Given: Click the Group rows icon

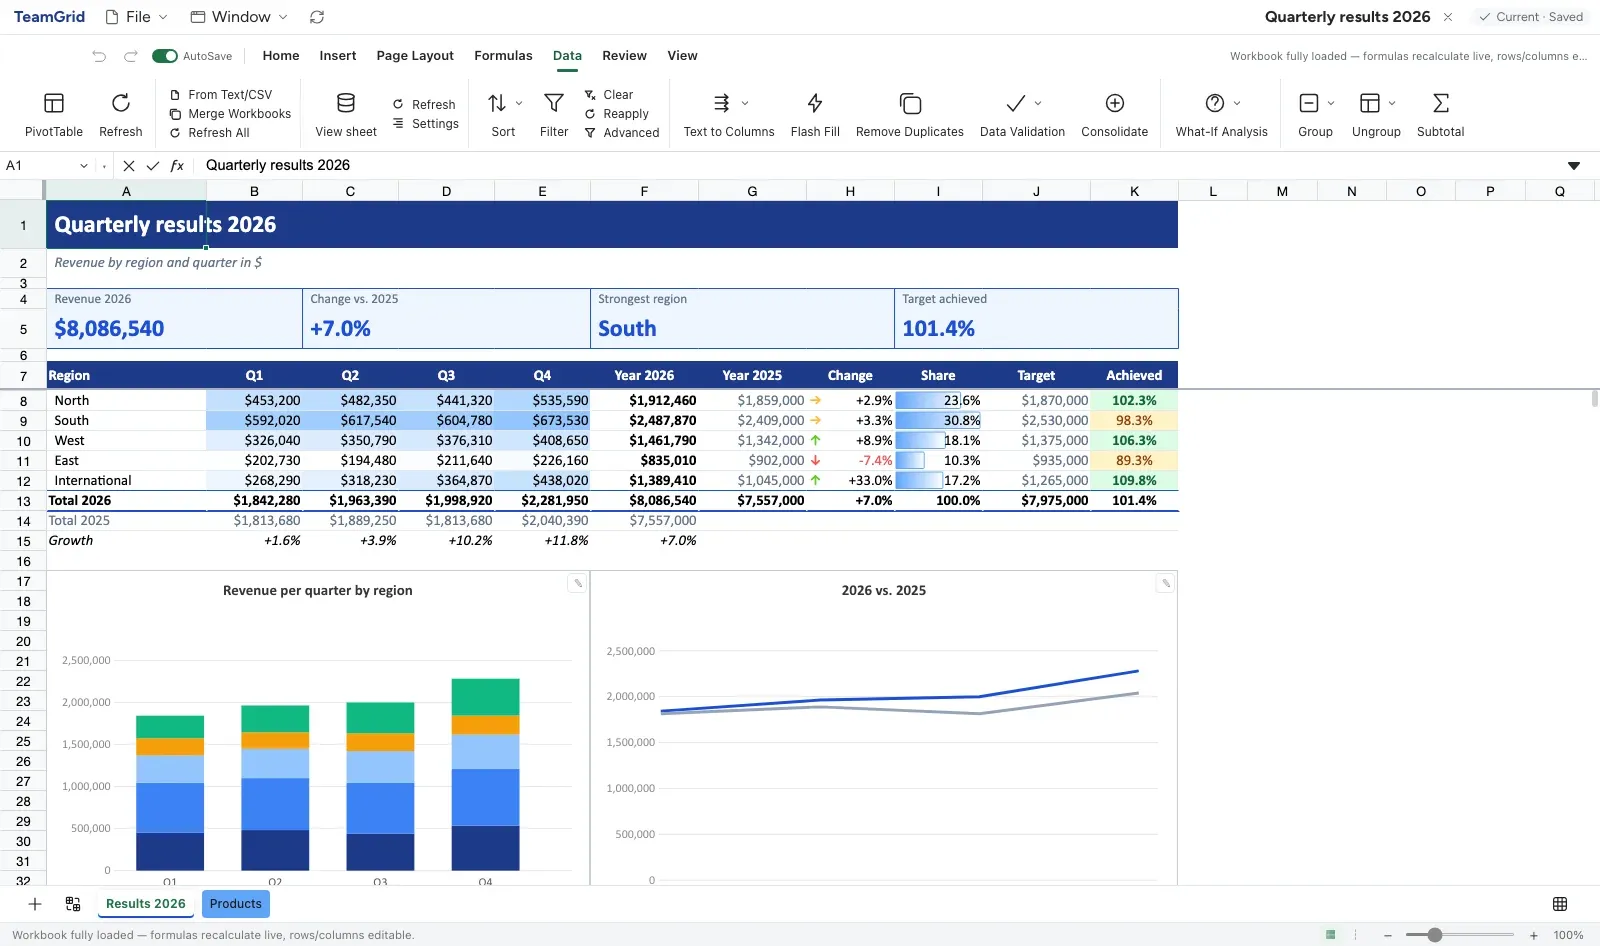Looking at the screenshot, I should tap(1309, 103).
